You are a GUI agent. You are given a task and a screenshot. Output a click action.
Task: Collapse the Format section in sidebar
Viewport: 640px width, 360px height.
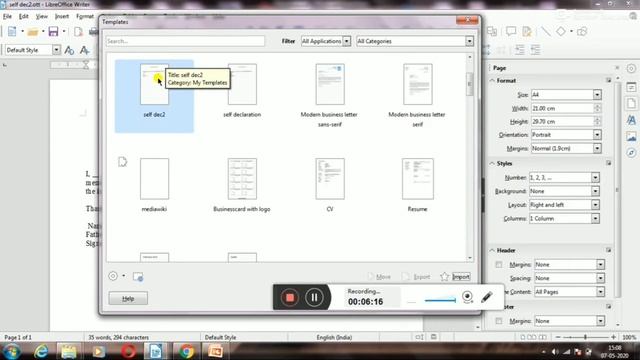tap(492, 81)
